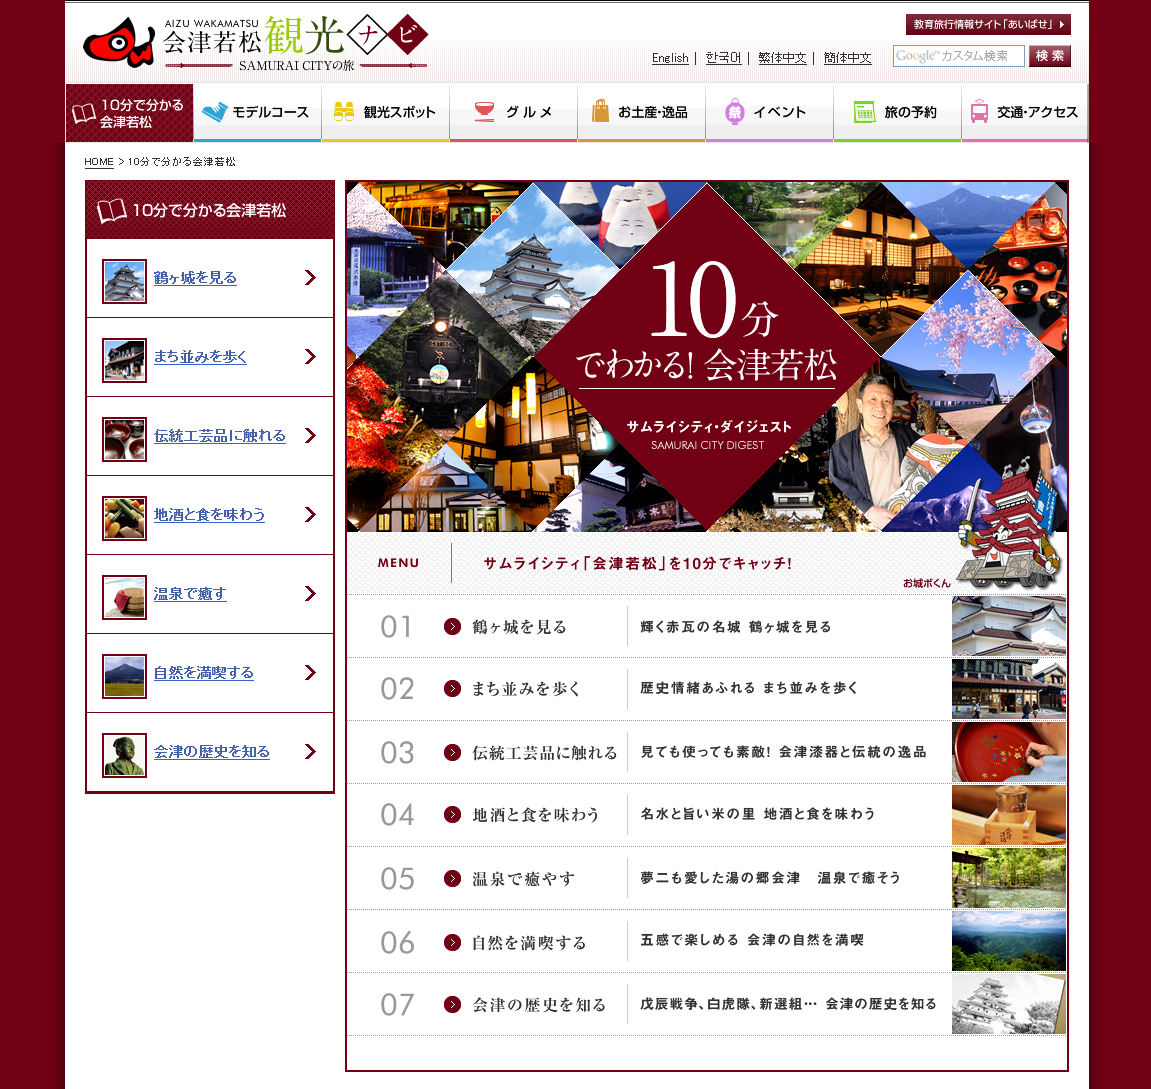The height and width of the screenshot is (1089, 1151).
Task: Click the castle thumbnail beside sidebar 鶴ヶ城を見る
Action: point(124,281)
